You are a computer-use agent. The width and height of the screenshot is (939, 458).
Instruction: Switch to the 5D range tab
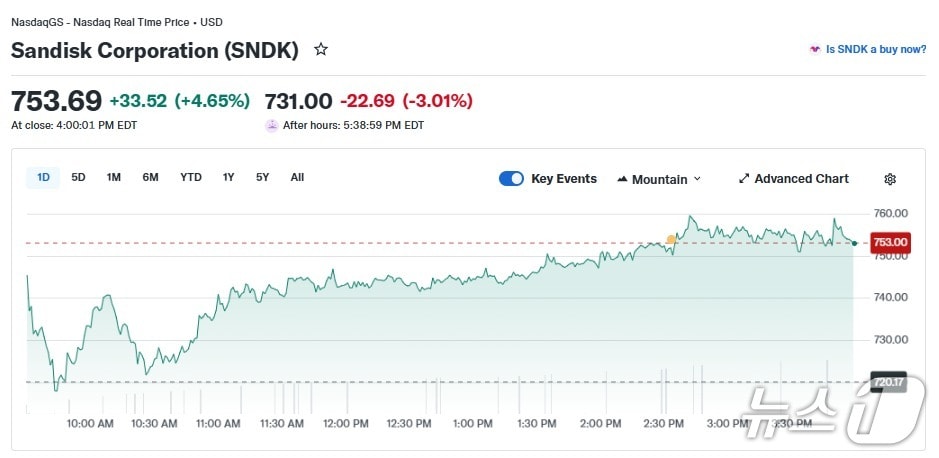[x=78, y=177]
